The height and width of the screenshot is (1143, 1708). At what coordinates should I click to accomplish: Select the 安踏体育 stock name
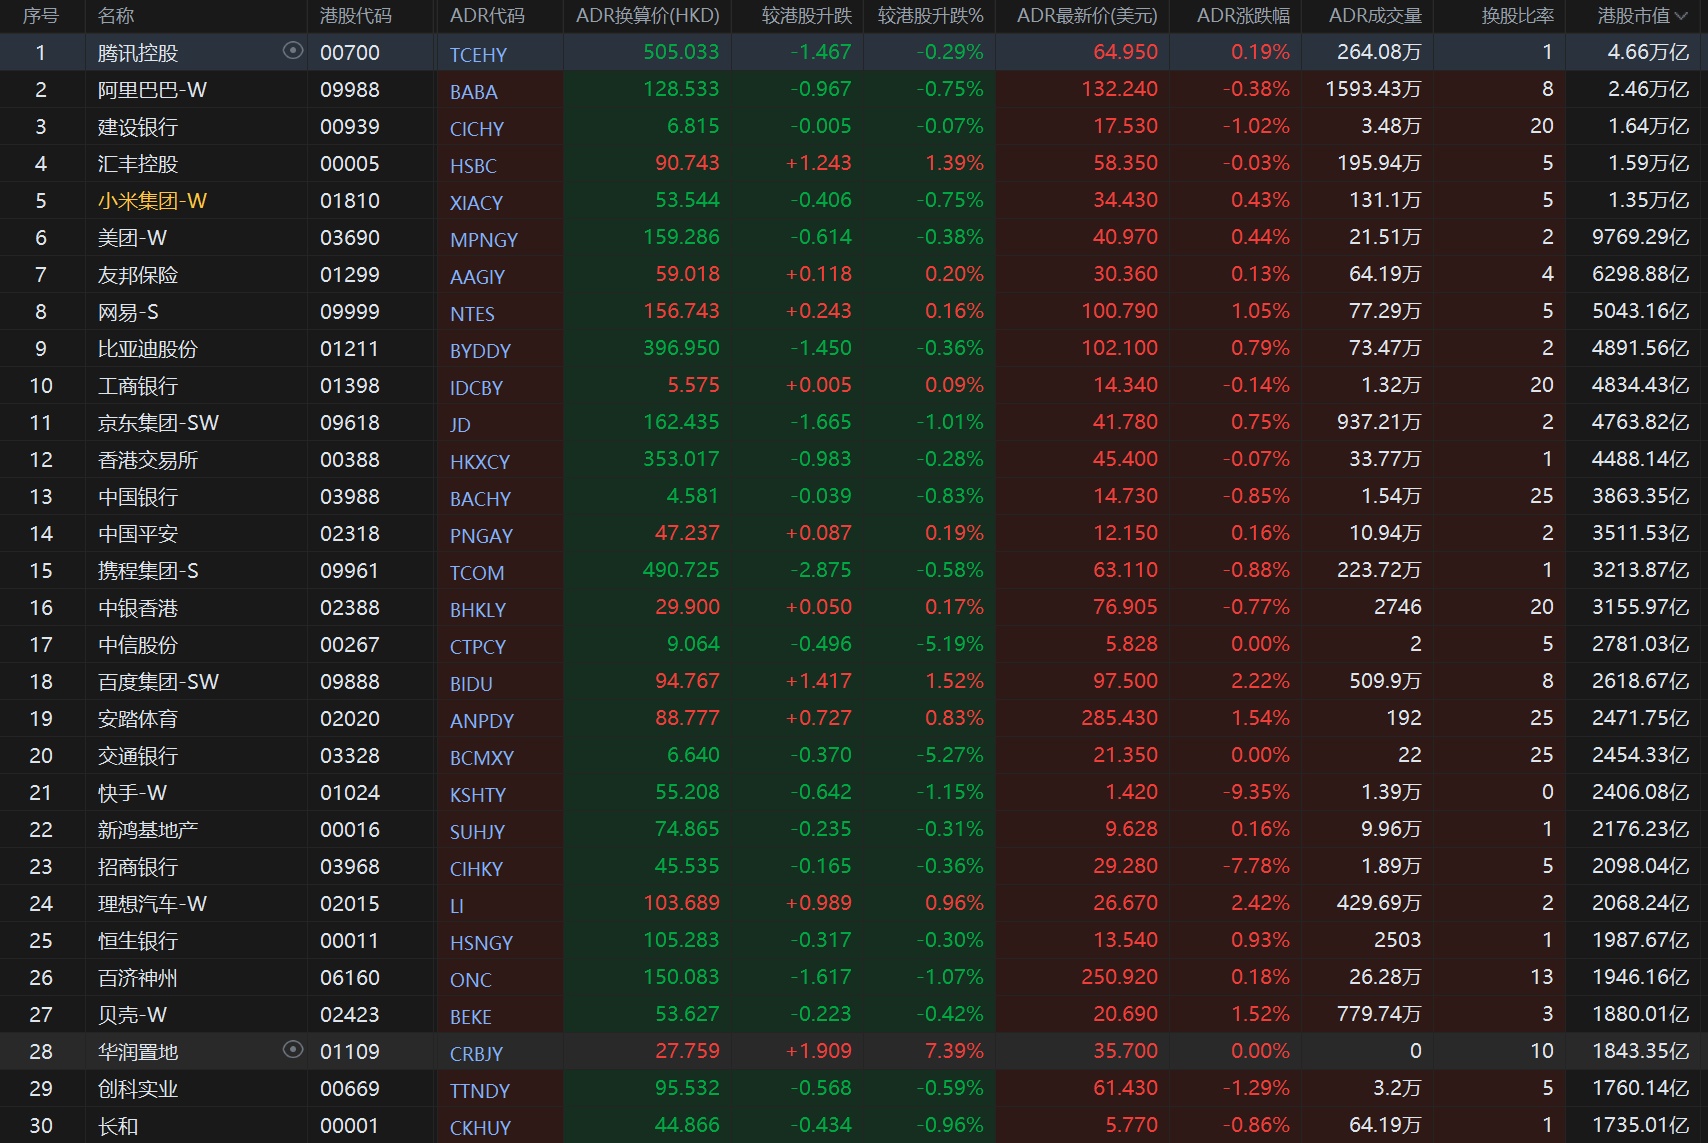[138, 719]
